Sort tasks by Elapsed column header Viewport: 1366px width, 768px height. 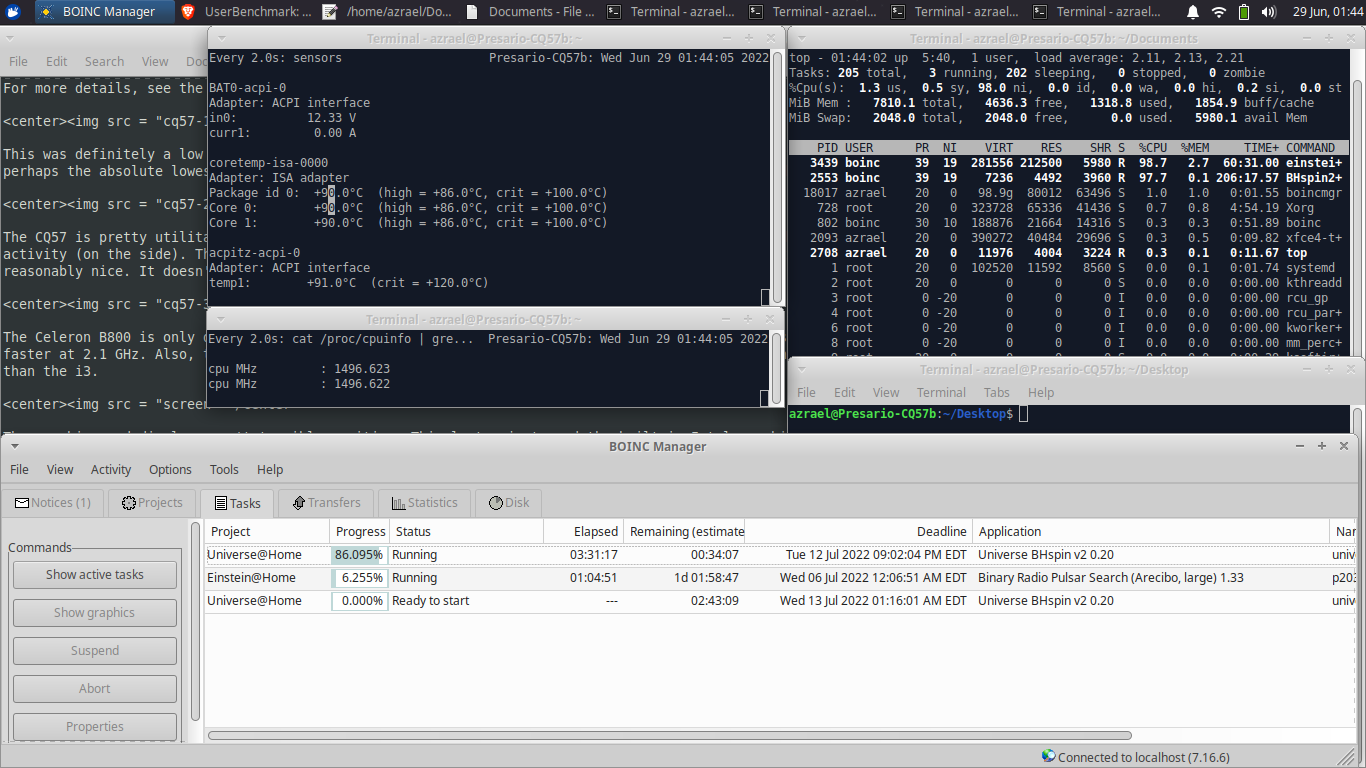pyautogui.click(x=583, y=531)
